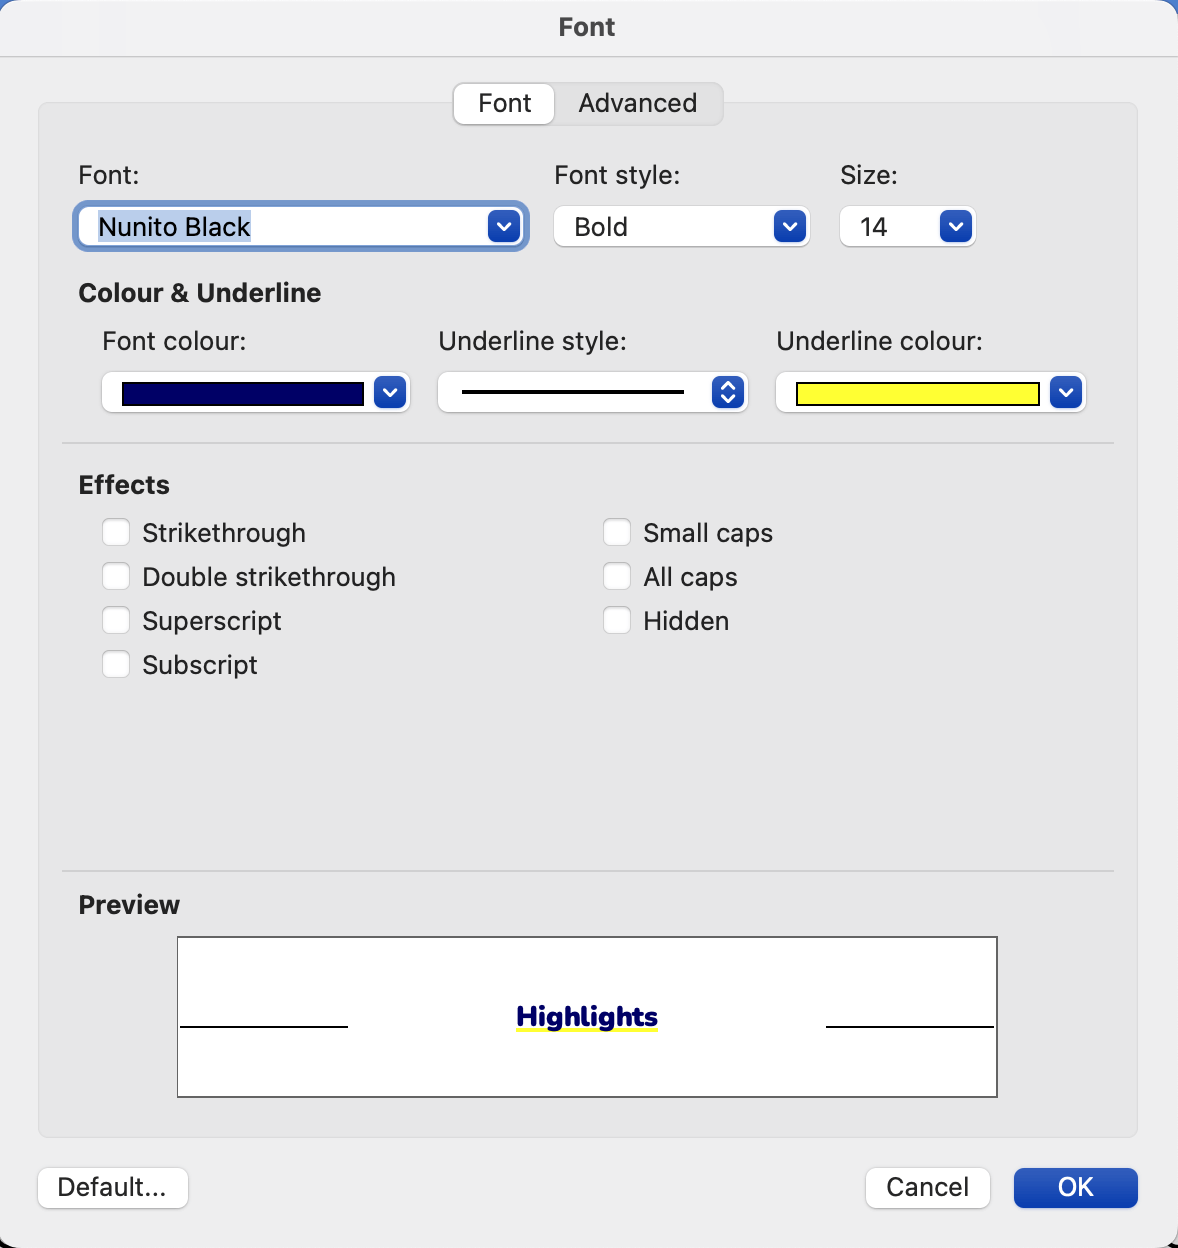1178x1248 pixels.
Task: Open the Font name dropdown arrow
Action: (504, 227)
